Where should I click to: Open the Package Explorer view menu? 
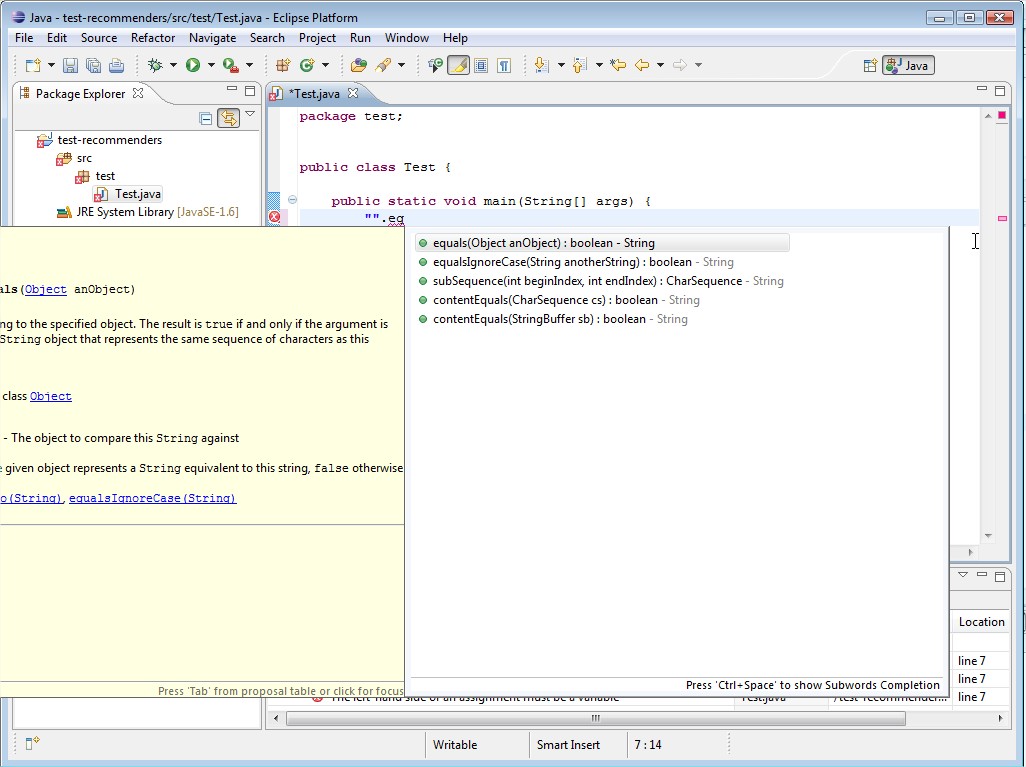point(250,115)
